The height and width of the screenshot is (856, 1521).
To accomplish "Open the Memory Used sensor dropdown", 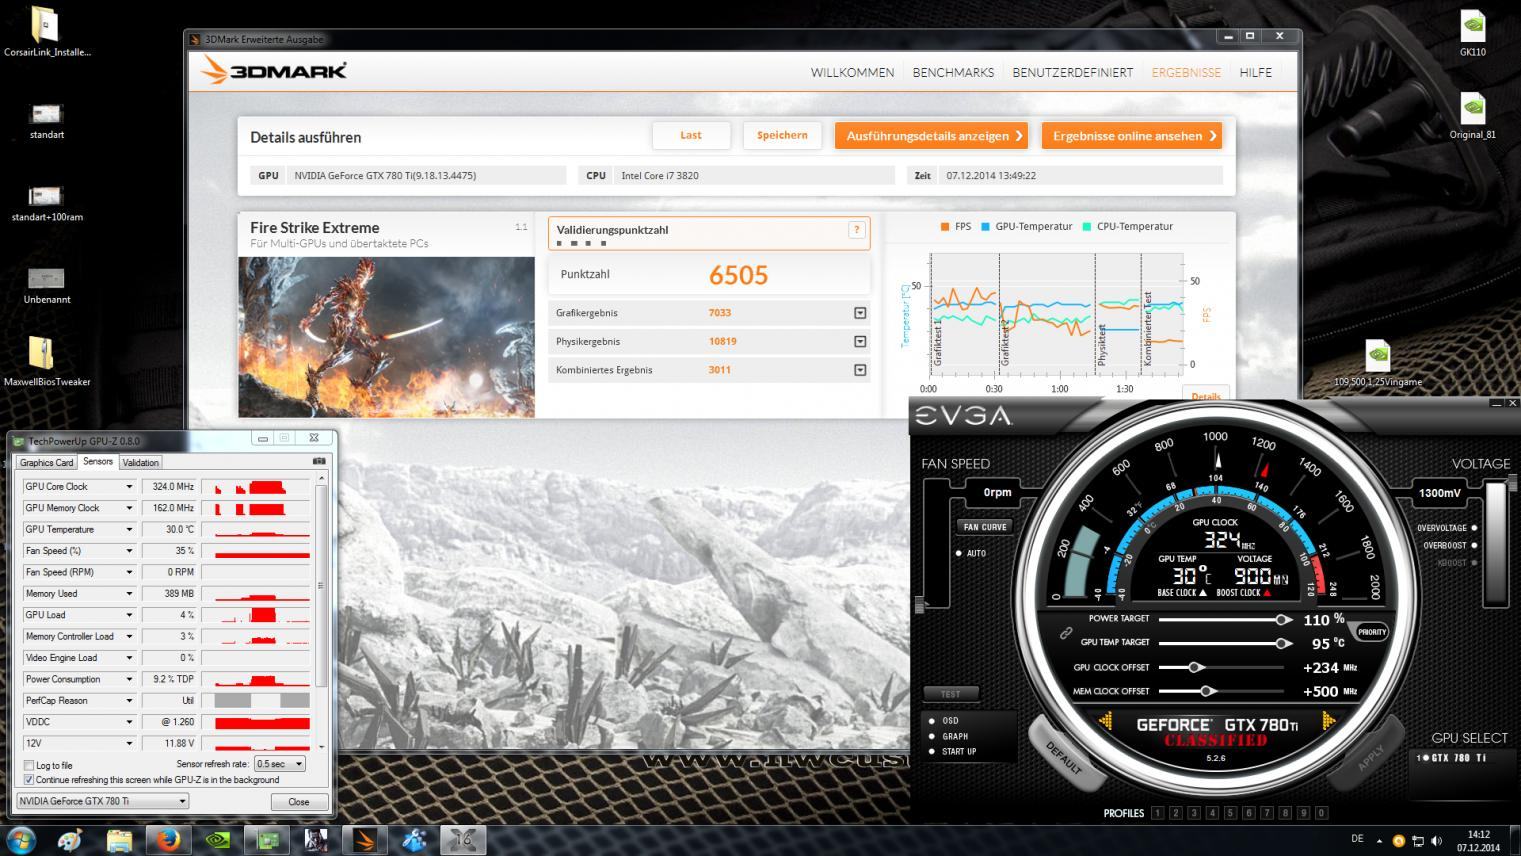I will 128,594.
